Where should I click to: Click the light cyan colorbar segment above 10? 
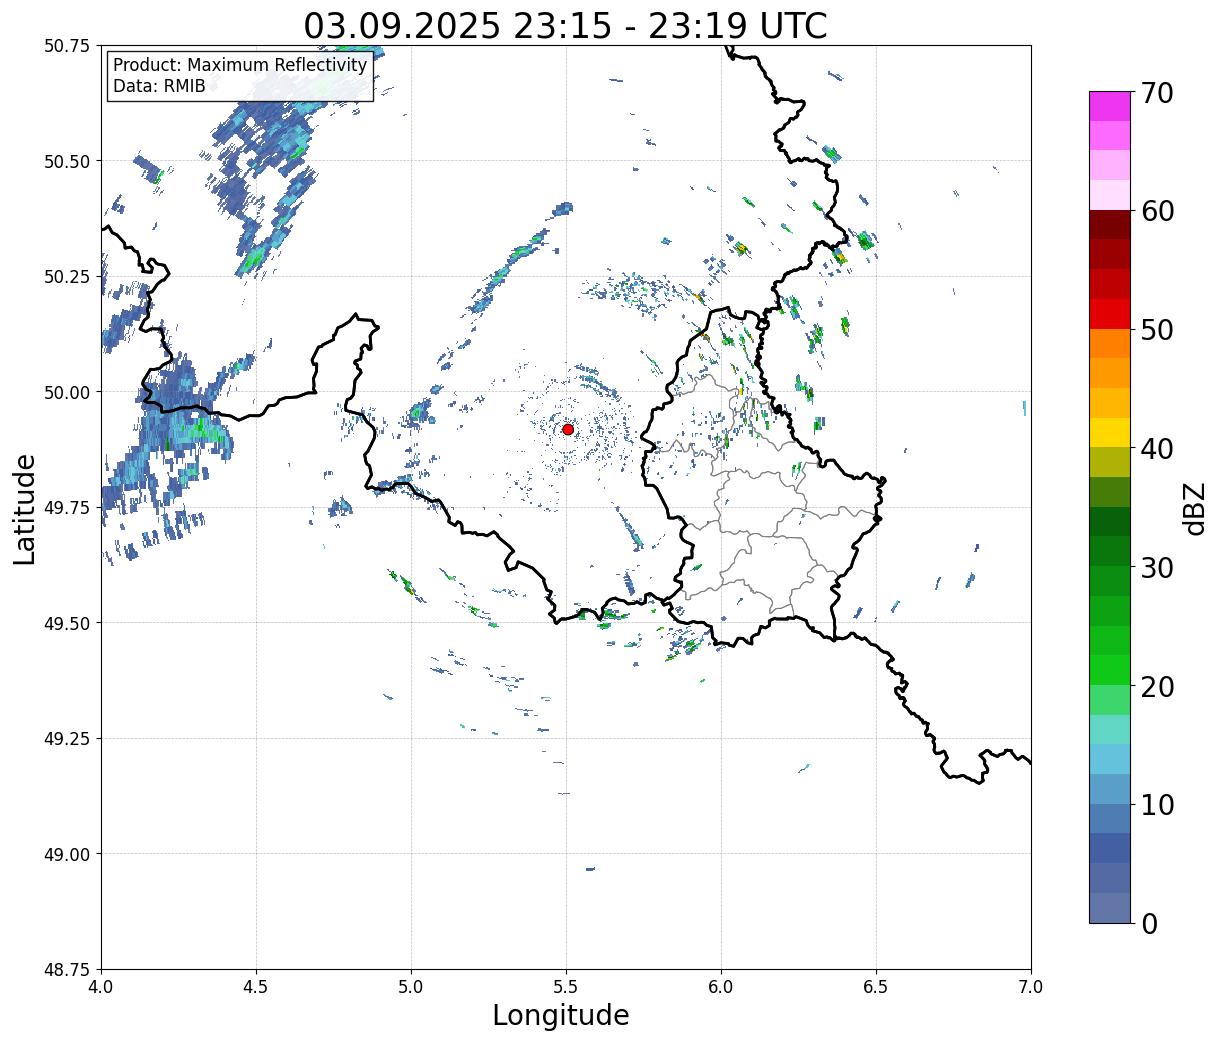coord(1110,759)
